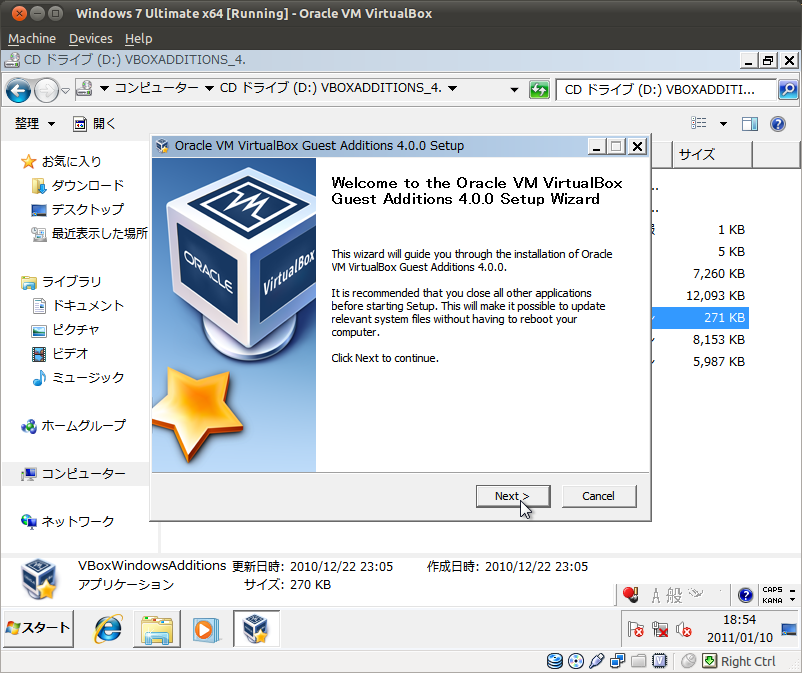Viewport: 802px width, 673px height.
Task: Select コンピューター in the sidebar
Action: click(x=73, y=474)
